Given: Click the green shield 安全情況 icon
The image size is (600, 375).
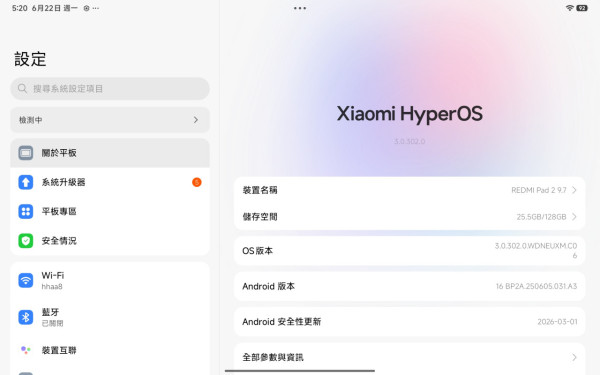Looking at the screenshot, I should click(x=26, y=241).
